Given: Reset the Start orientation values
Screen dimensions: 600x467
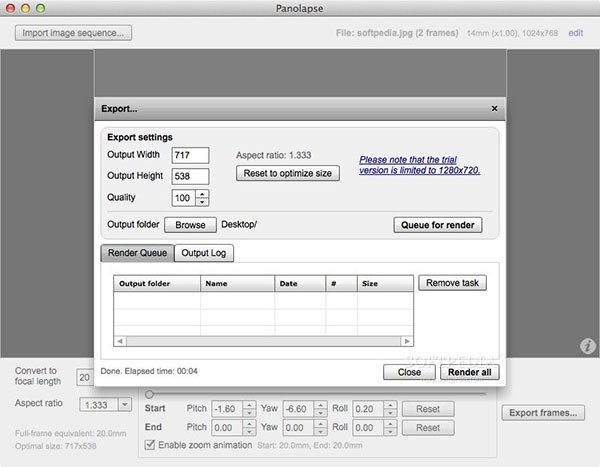Looking at the screenshot, I should (x=428, y=409).
